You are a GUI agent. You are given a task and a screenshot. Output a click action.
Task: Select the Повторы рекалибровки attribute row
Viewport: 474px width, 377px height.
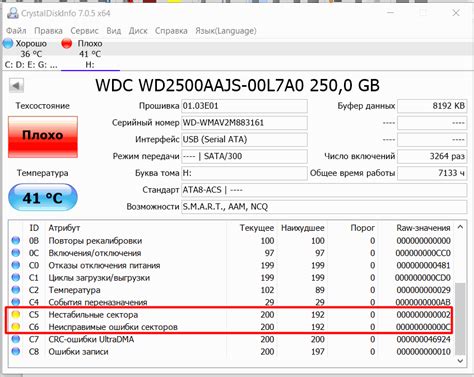[x=231, y=241]
